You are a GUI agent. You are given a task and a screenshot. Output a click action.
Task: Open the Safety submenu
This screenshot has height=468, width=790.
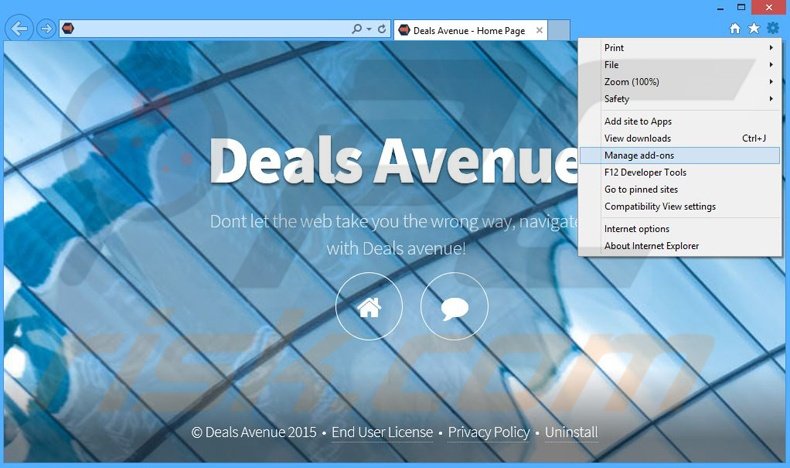[x=680, y=99]
